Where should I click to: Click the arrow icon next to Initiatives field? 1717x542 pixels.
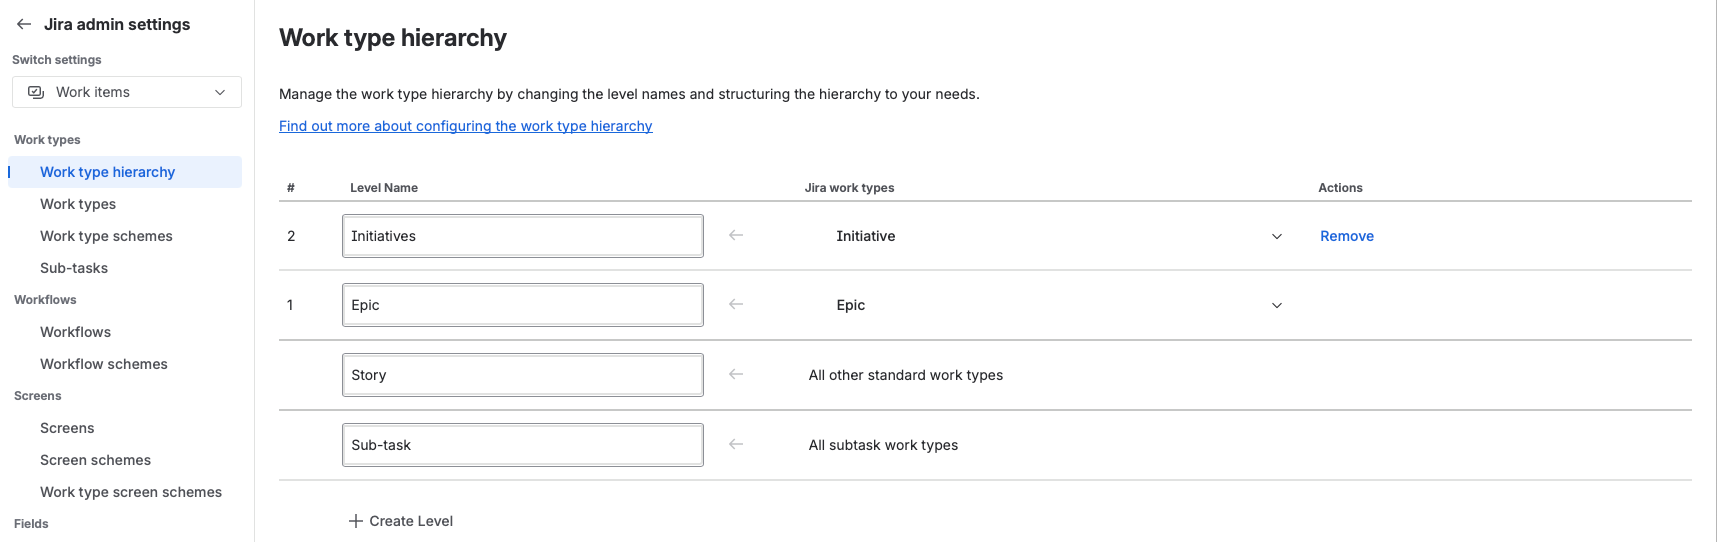(736, 235)
